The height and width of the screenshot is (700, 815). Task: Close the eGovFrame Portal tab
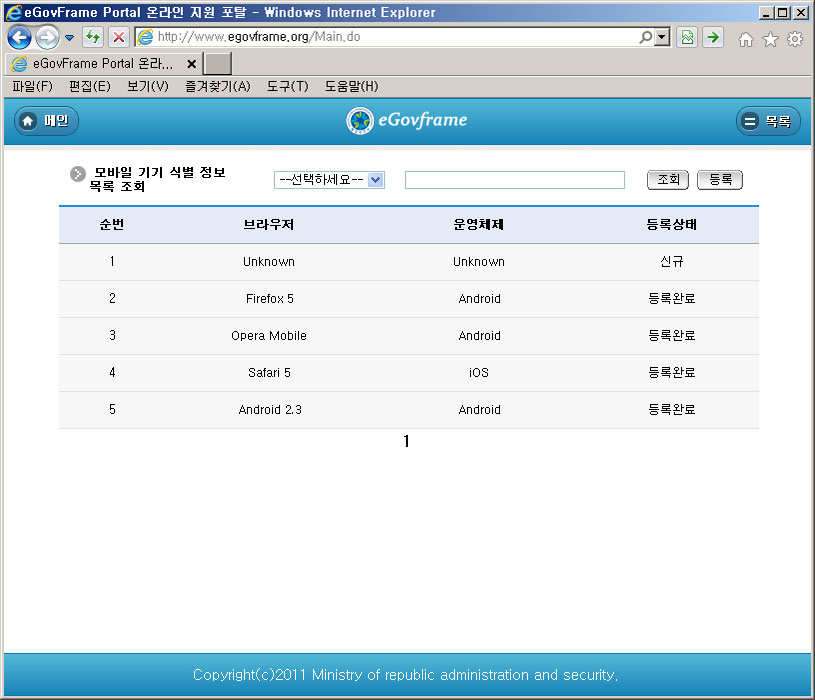click(x=192, y=63)
